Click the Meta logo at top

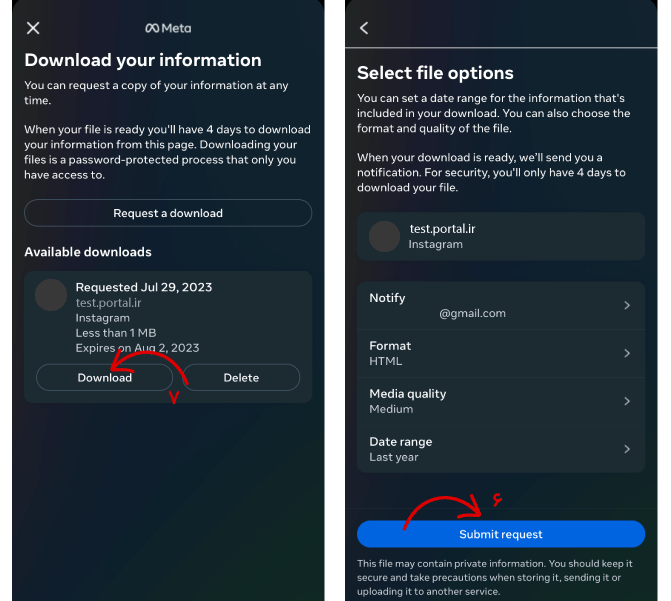click(x=168, y=28)
